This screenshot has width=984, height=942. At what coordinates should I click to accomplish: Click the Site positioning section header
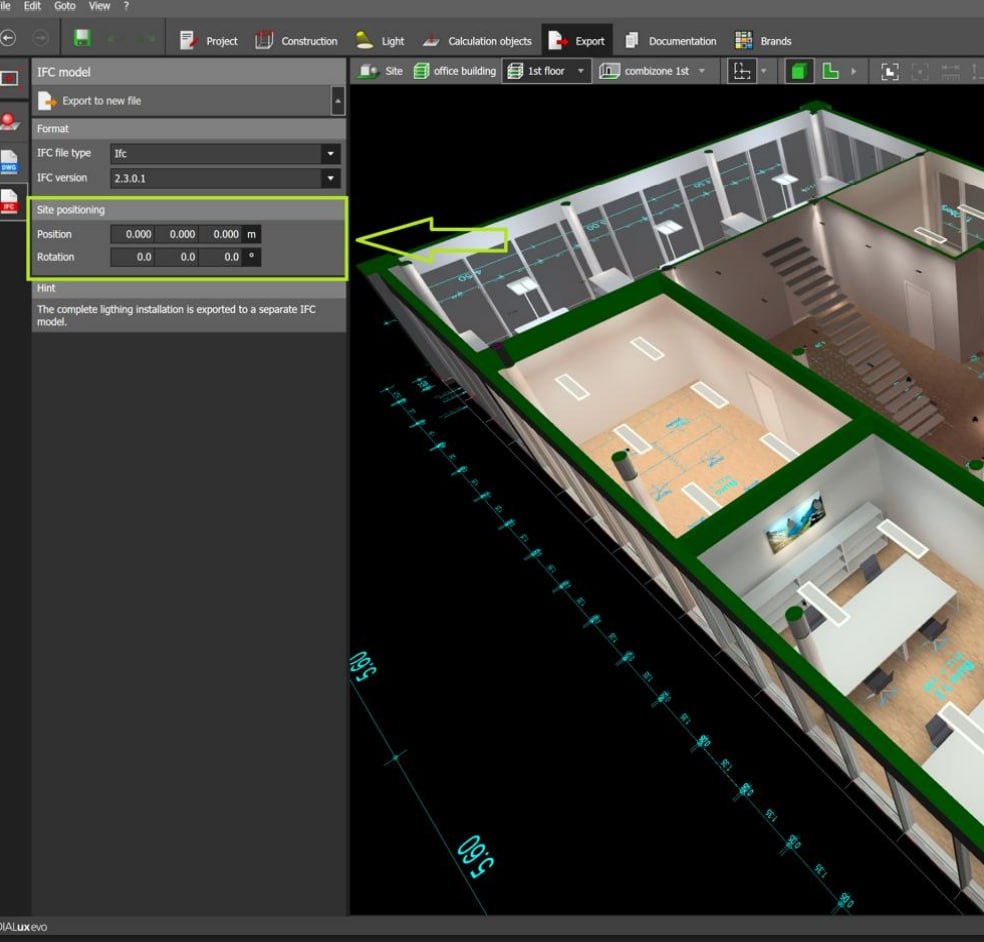coord(188,210)
